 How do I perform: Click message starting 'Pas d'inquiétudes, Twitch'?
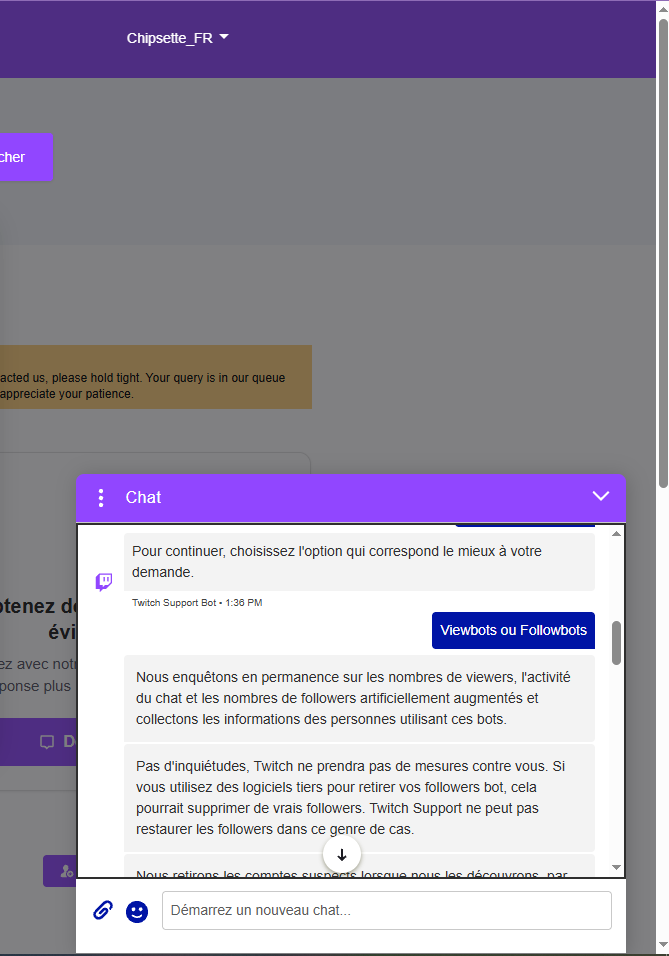coord(359,797)
